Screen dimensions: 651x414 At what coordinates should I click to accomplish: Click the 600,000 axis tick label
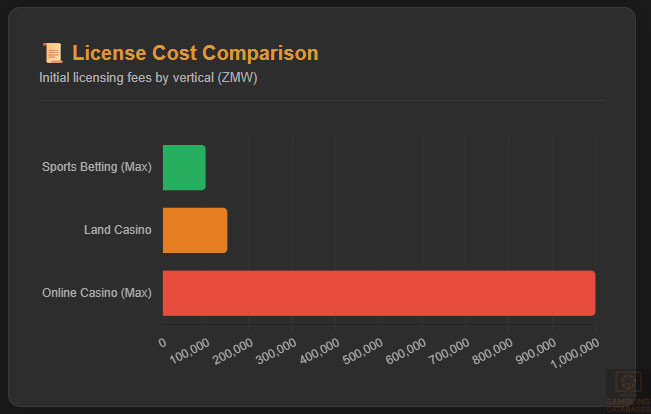(x=406, y=352)
